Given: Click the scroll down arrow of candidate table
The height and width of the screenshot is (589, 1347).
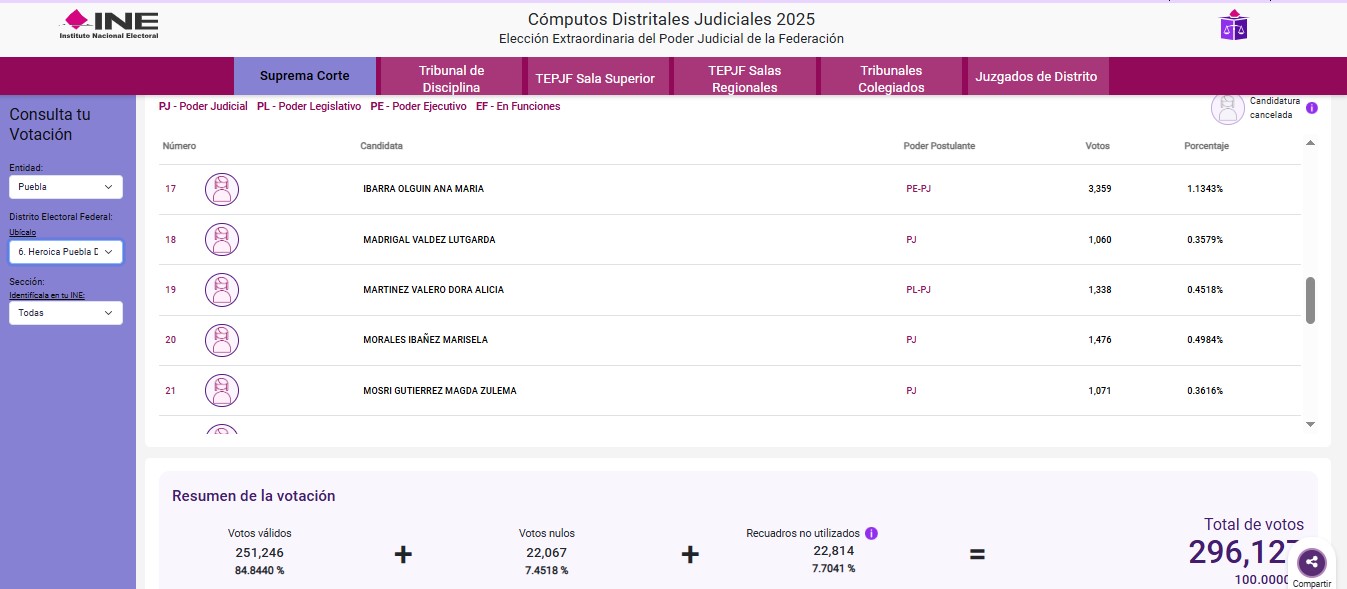Looking at the screenshot, I should click(1310, 425).
